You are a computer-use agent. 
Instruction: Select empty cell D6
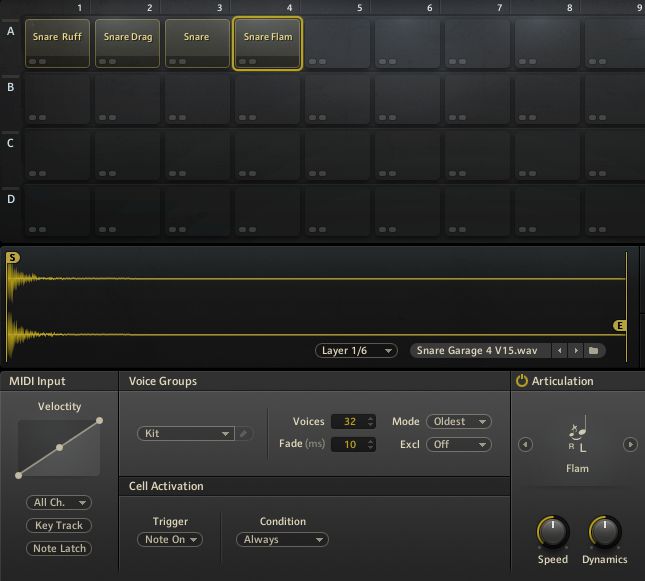point(407,211)
